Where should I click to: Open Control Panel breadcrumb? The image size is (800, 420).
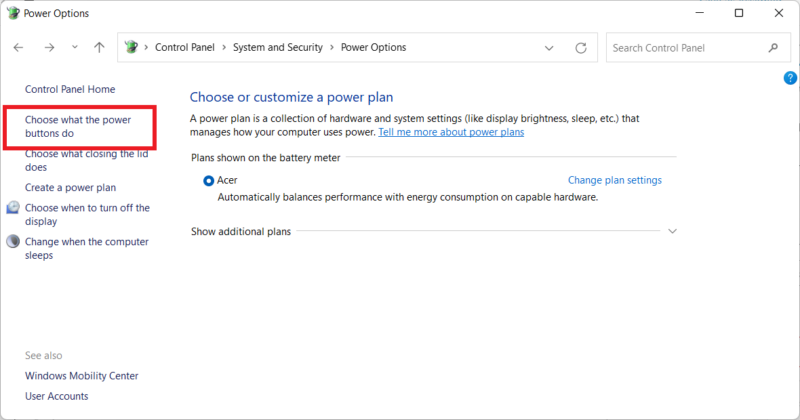tap(185, 47)
